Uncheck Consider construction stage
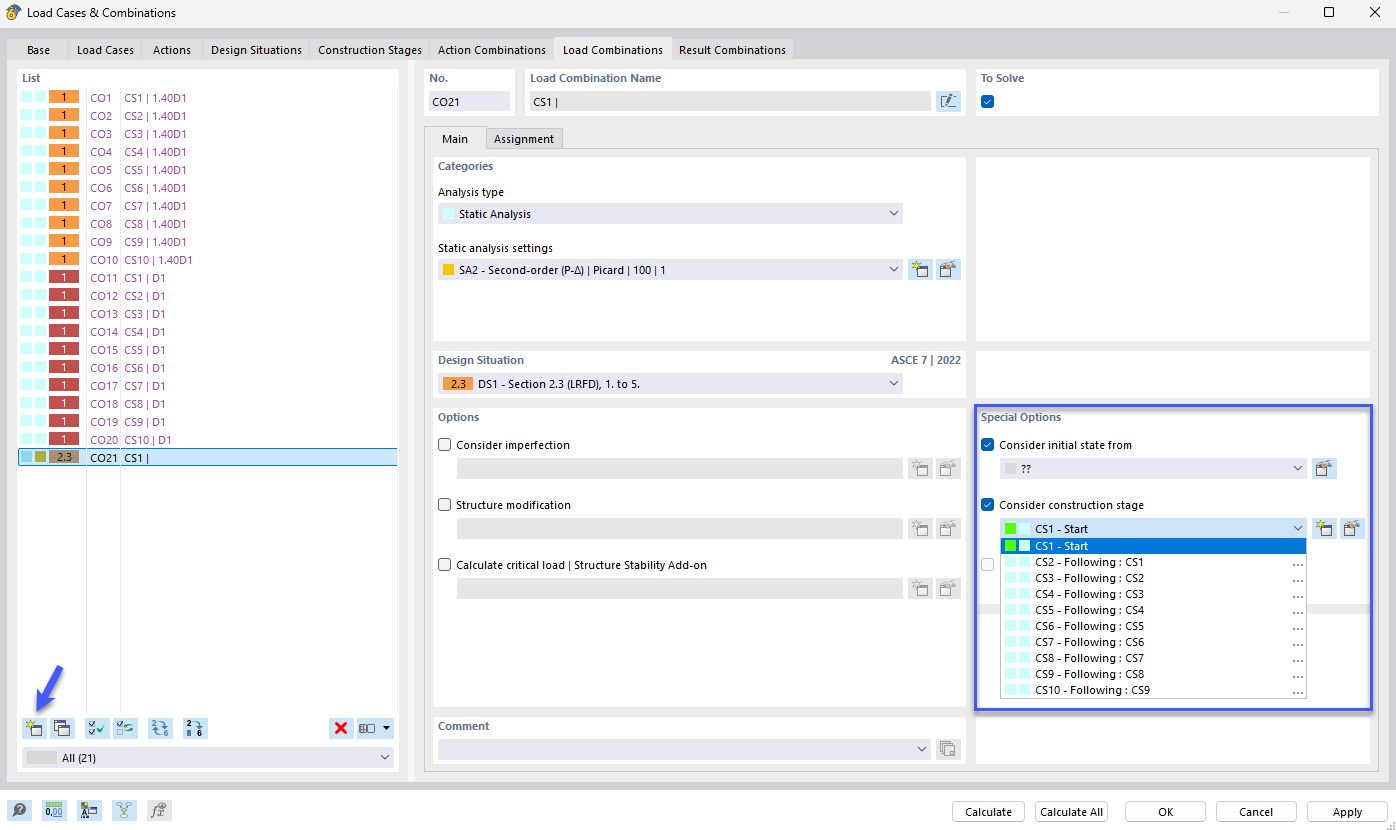This screenshot has width=1396, height=830. point(988,505)
